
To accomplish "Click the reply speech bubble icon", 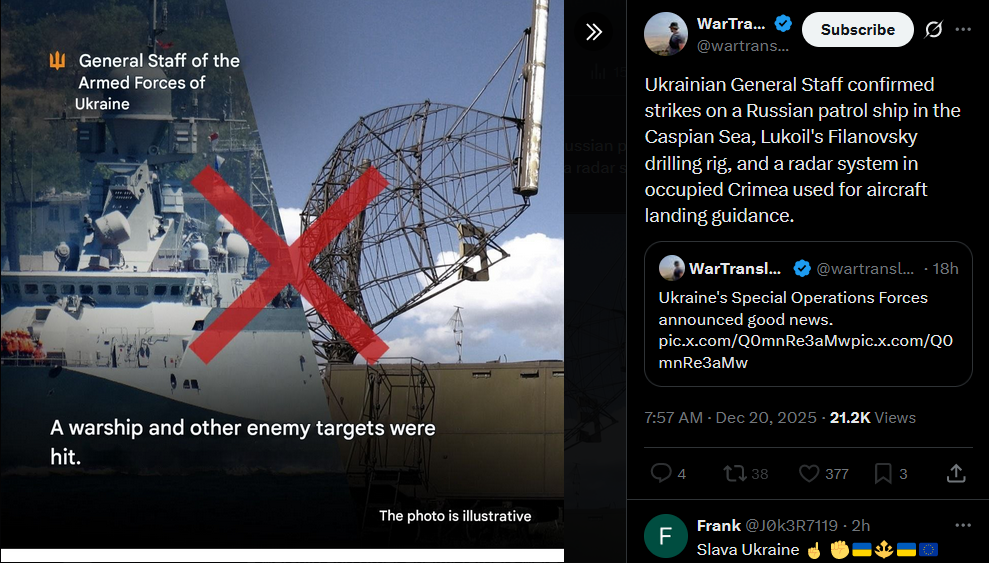I will (660, 473).
